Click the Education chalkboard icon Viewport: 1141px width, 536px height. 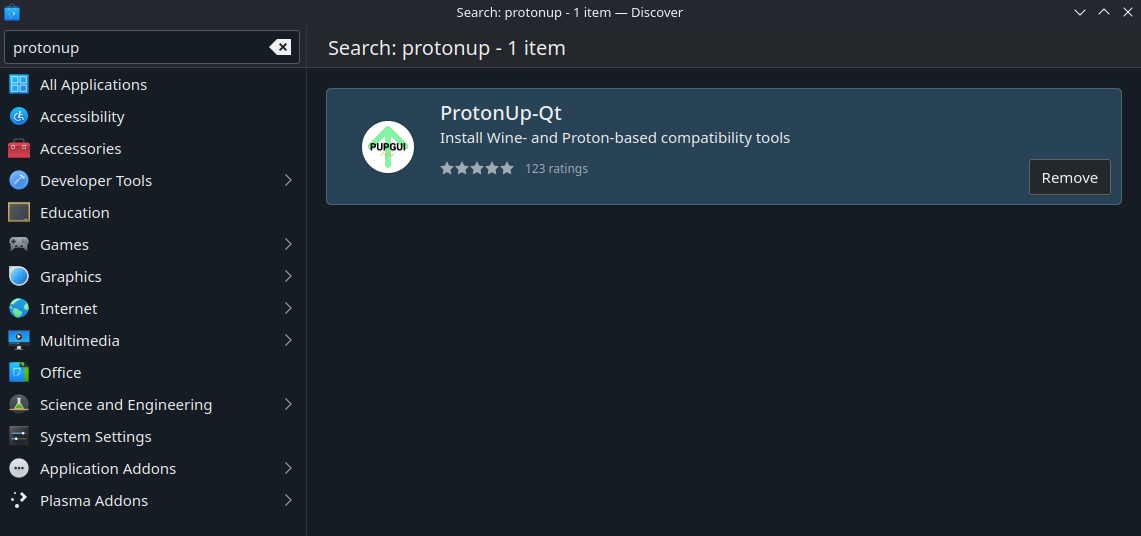tap(19, 213)
